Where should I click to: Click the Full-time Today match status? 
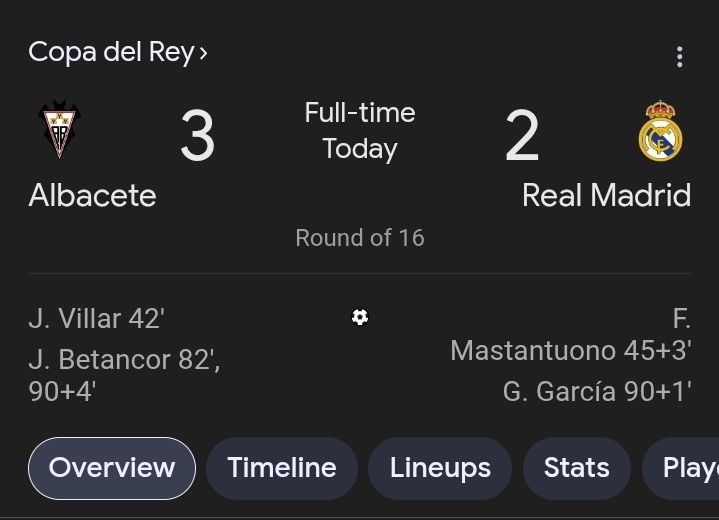360,131
